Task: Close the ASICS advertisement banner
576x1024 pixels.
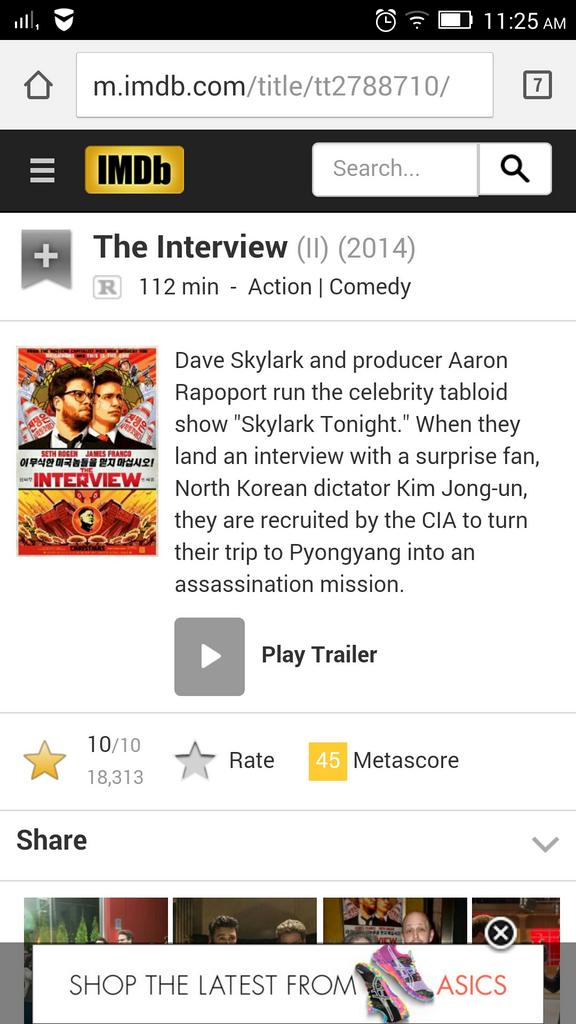Action: [500, 935]
